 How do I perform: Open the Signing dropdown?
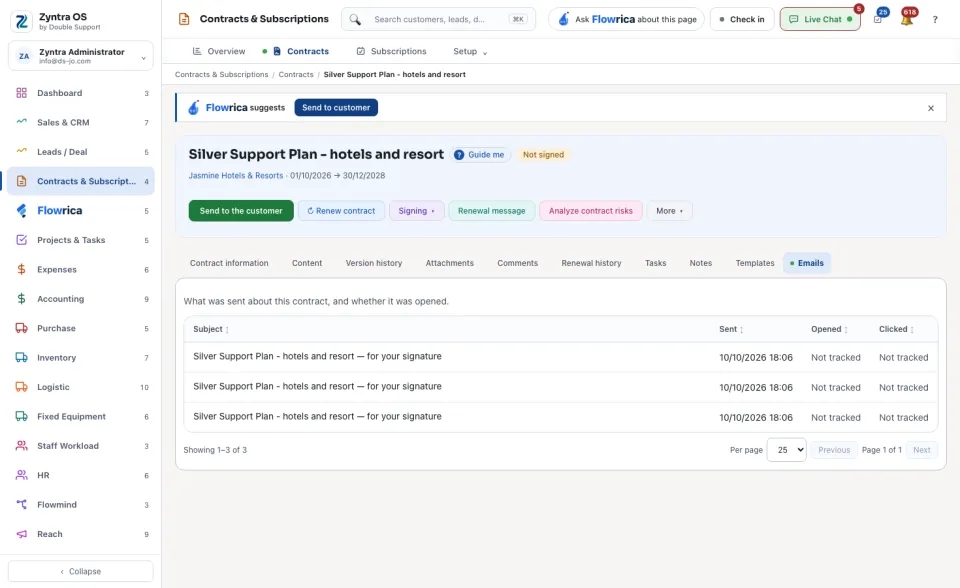coord(416,211)
